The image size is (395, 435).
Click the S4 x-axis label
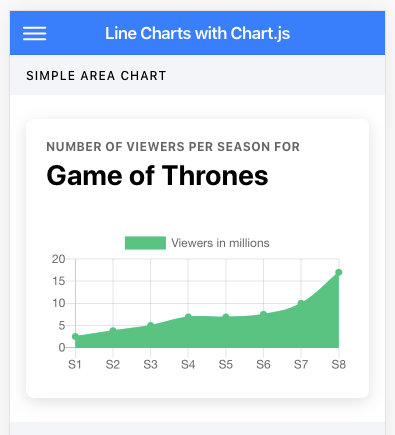tap(188, 365)
